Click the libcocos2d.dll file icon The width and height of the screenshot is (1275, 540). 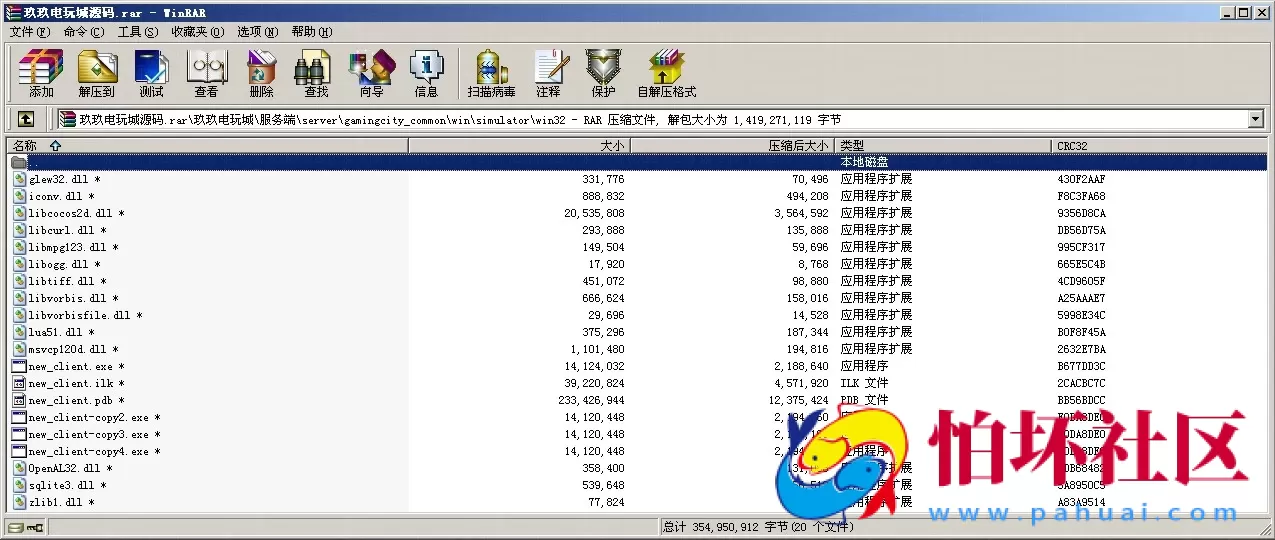(19, 213)
